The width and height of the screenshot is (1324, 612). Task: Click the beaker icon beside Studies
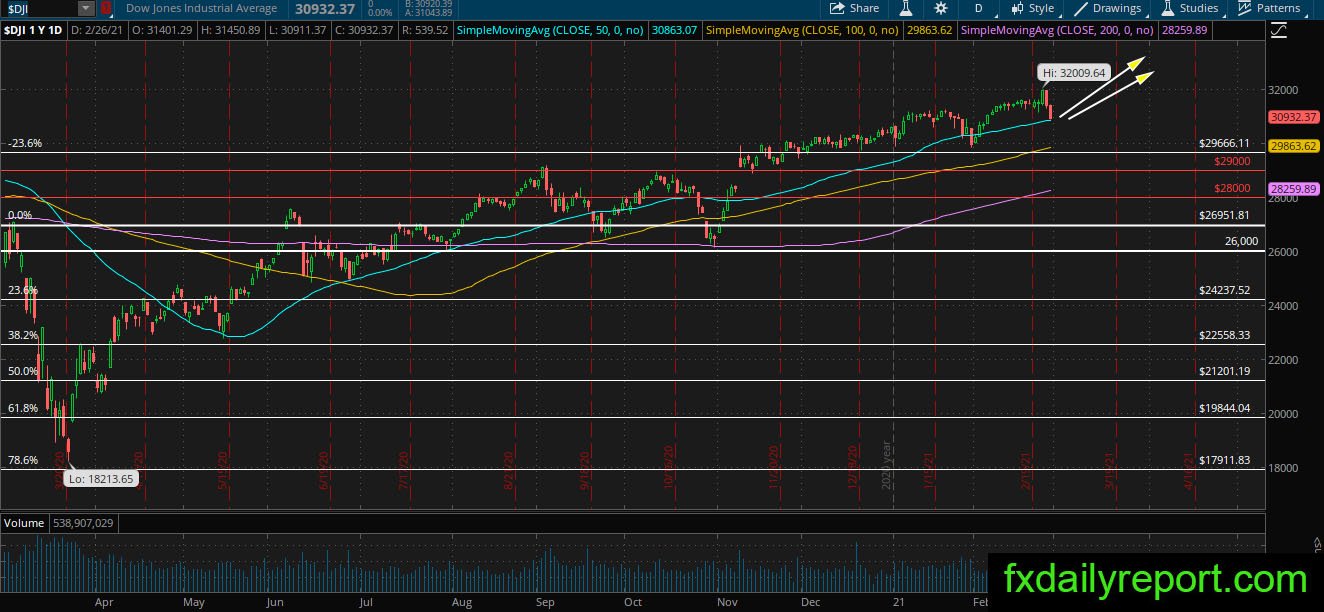point(1167,8)
